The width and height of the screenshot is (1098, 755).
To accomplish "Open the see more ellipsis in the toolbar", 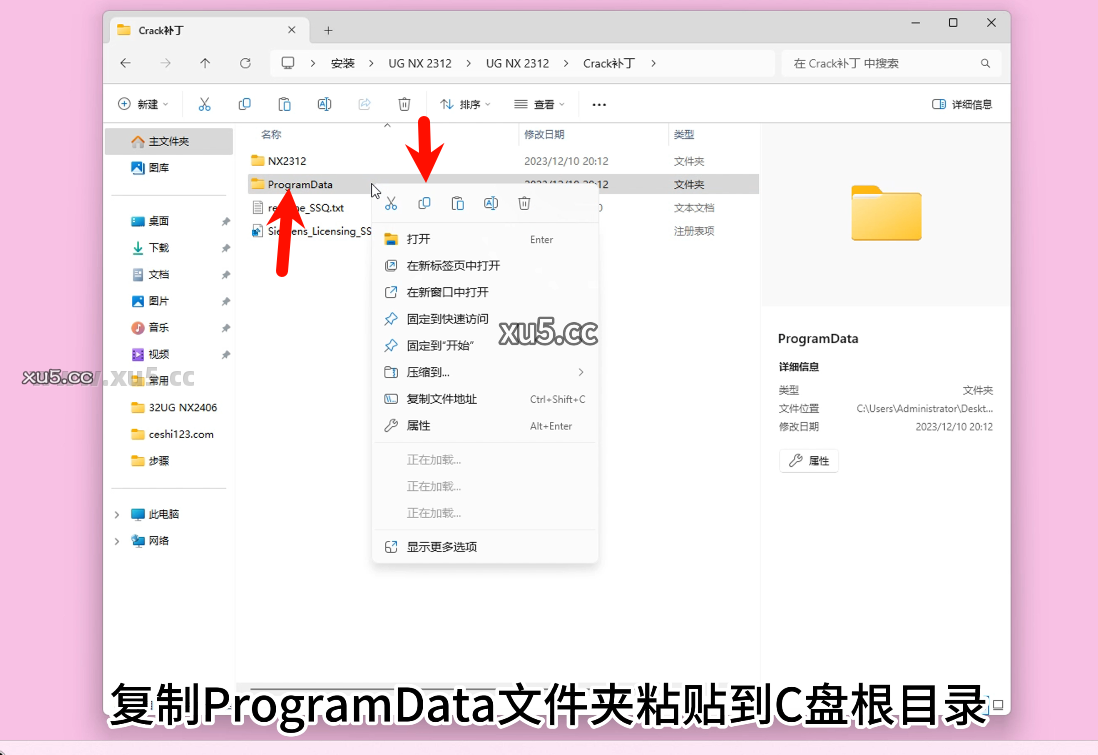I will [x=599, y=103].
